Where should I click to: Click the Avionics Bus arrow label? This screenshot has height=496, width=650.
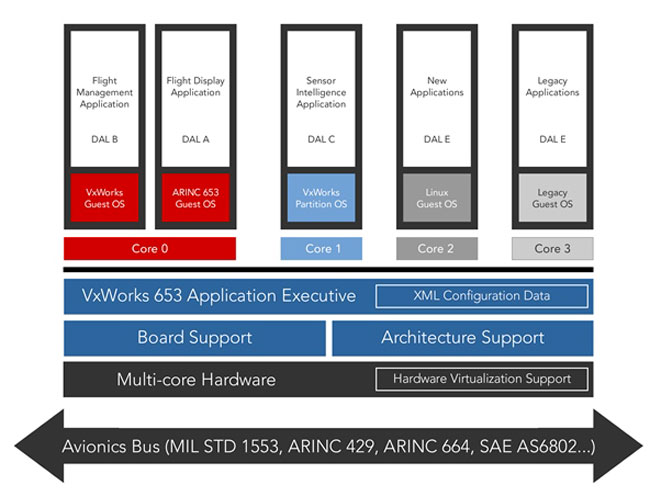click(x=324, y=444)
